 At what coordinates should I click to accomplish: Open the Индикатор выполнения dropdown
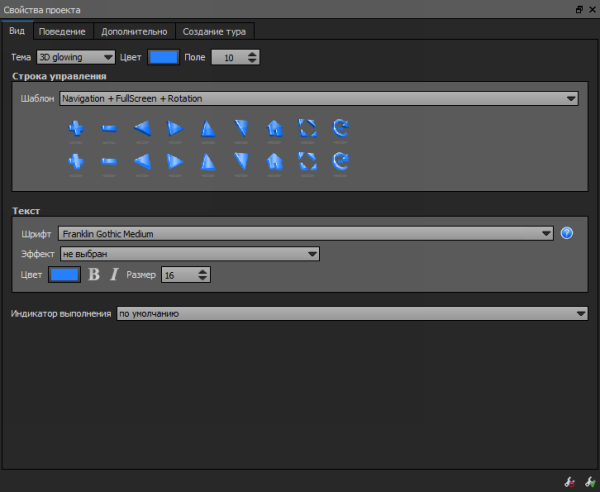351,314
